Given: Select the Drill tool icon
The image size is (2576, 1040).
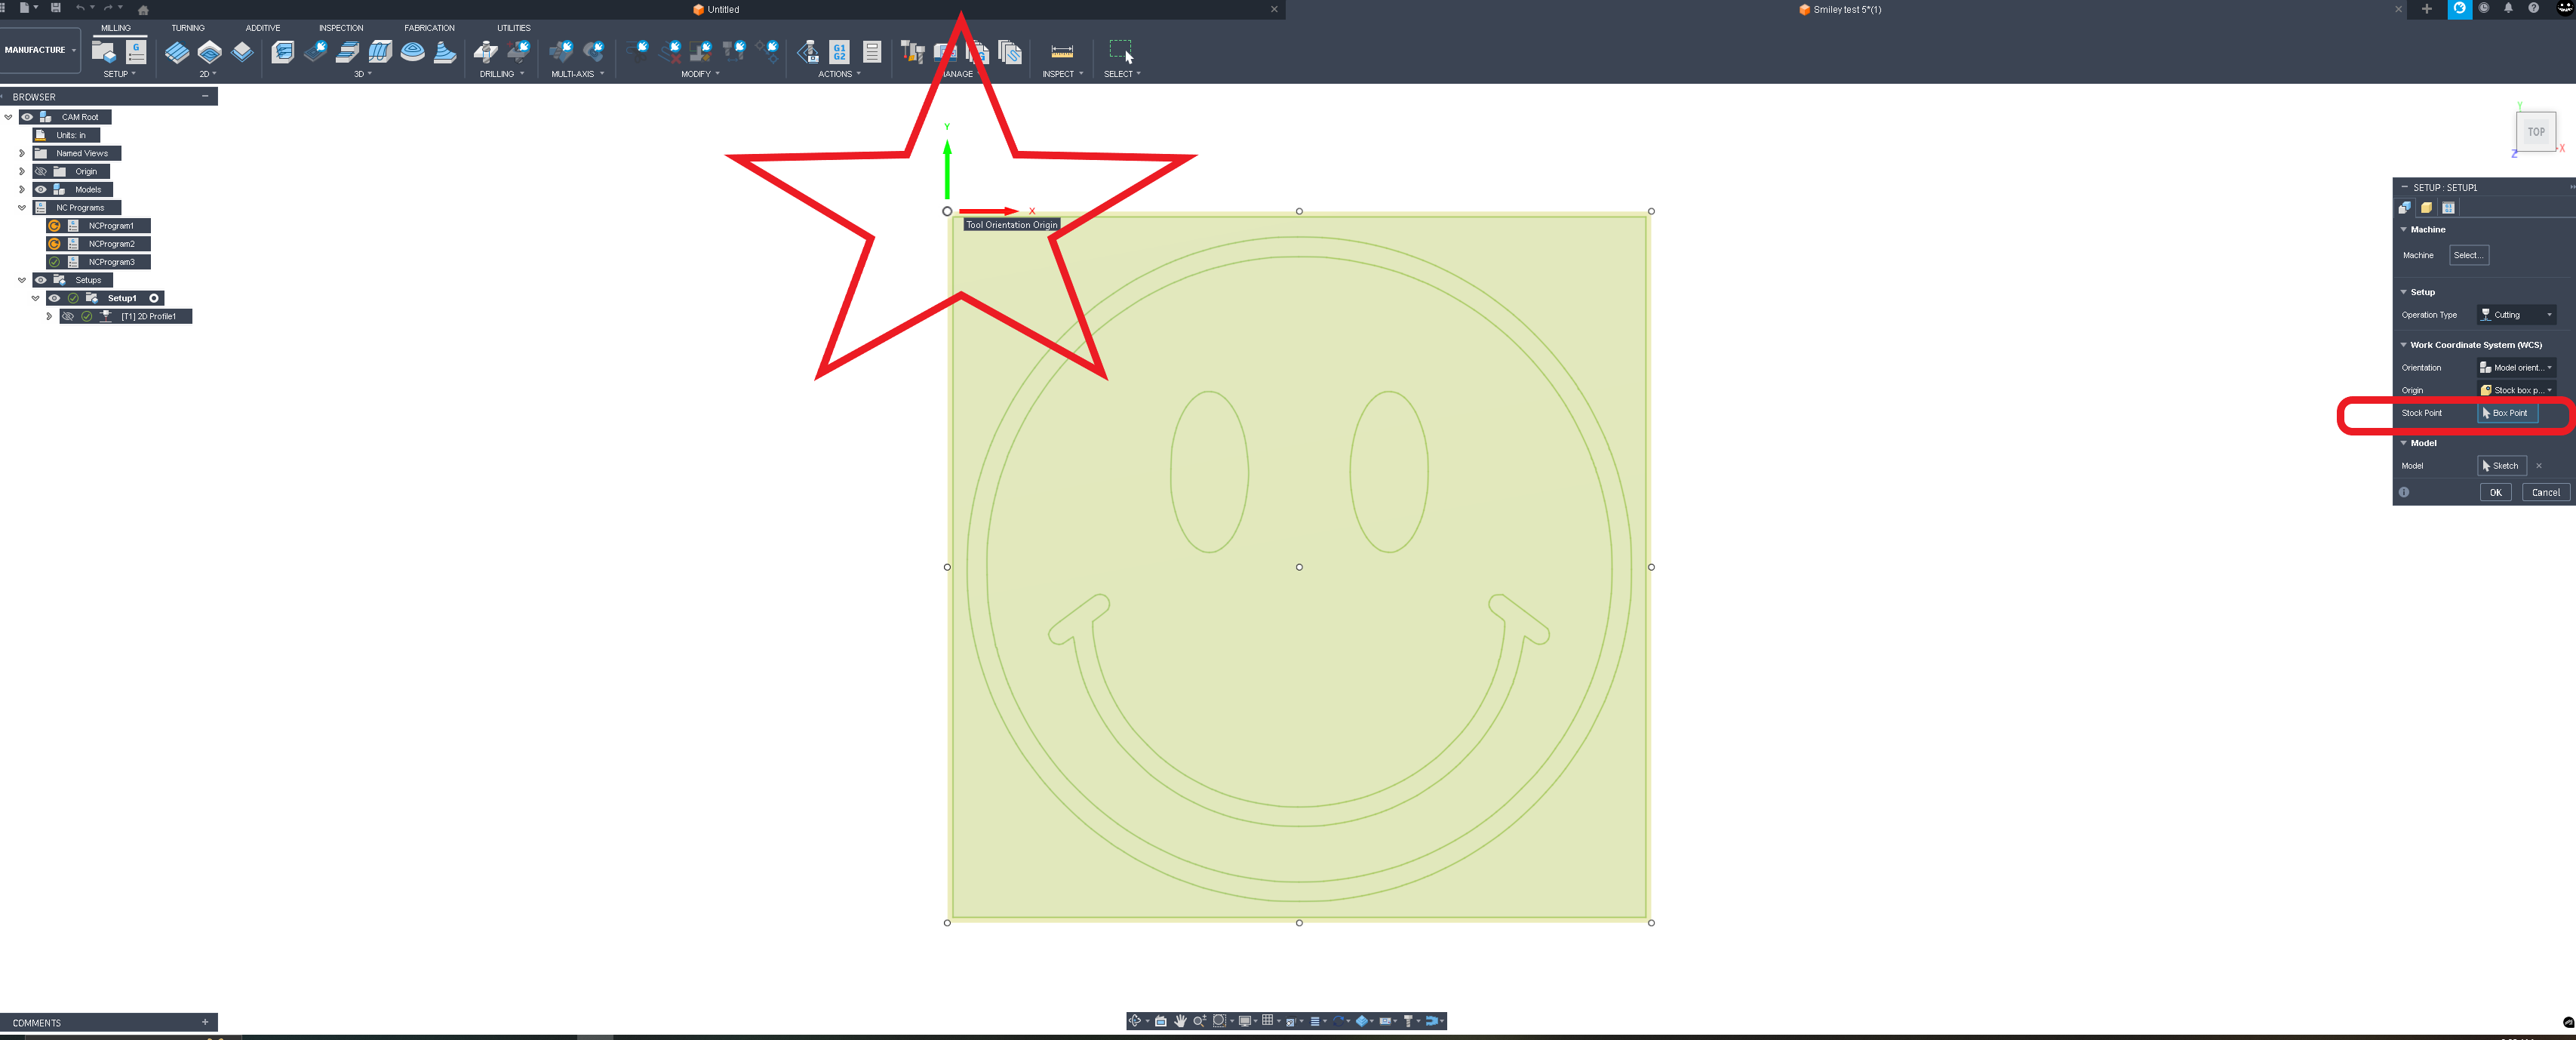Looking at the screenshot, I should pos(486,52).
